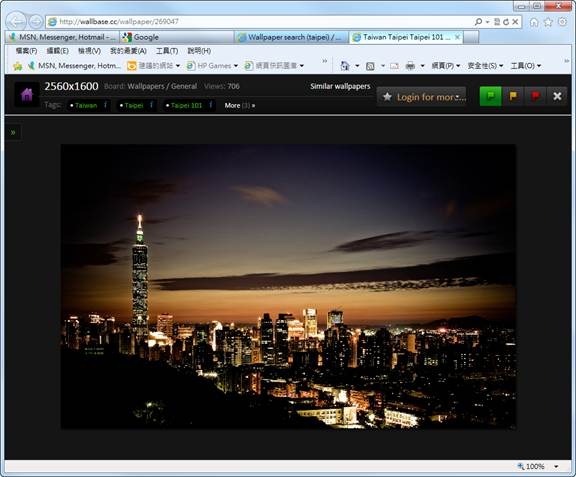576x477 pixels.
Task: Switch to the Wallpaper search (taipei) tab
Action: (291, 37)
